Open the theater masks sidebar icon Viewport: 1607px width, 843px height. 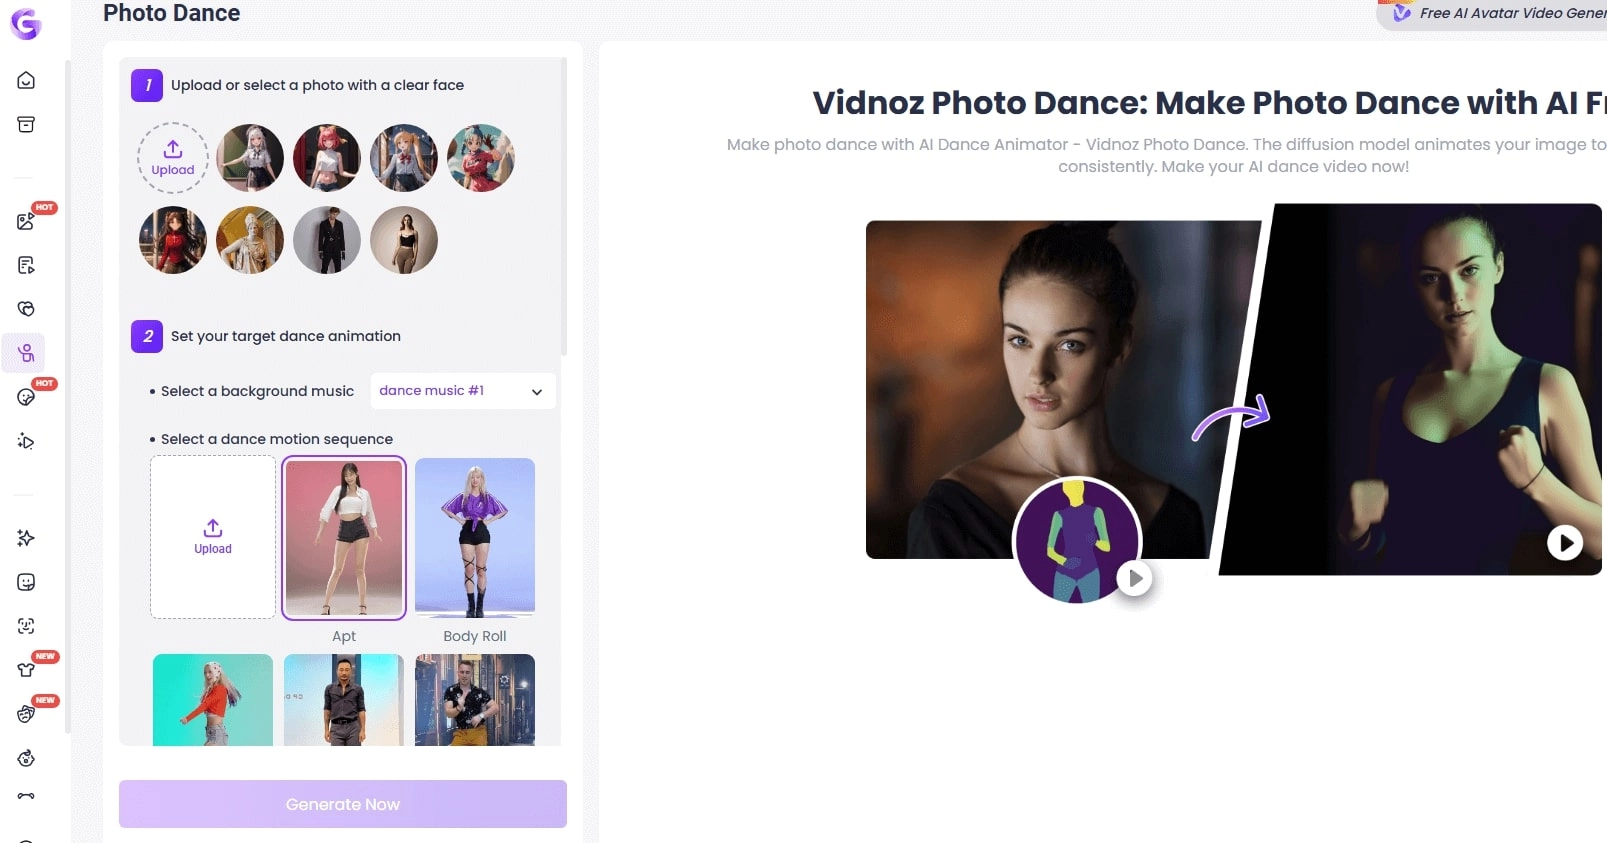[26, 714]
